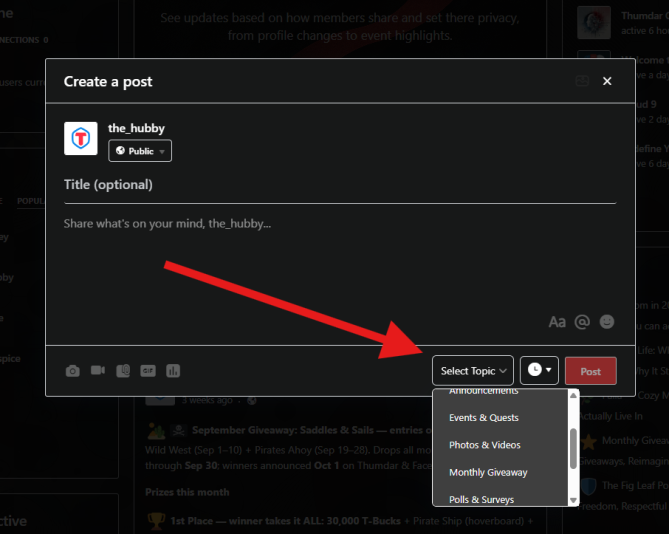Pick Polls & Surveys topic option
Viewport: 669px width, 534px height.
tap(482, 499)
